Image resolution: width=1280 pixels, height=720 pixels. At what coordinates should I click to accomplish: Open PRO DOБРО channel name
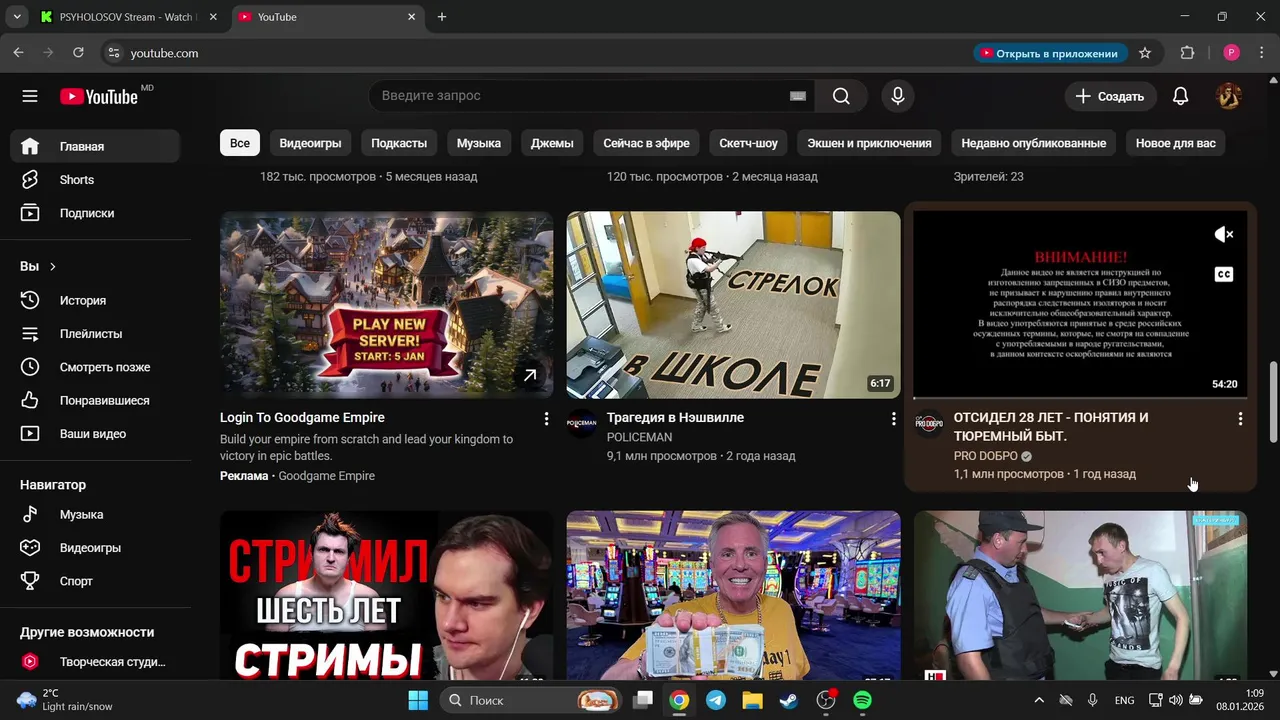pos(985,456)
